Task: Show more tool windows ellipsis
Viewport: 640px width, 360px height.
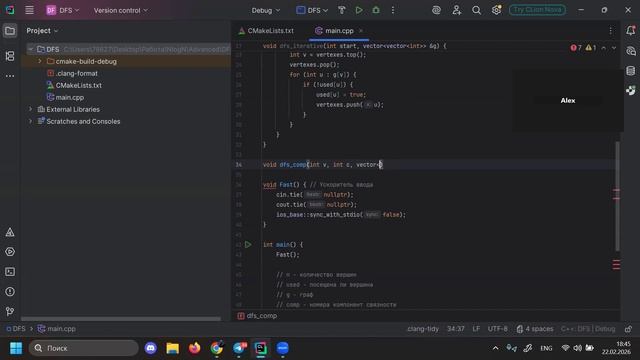Action: point(10,76)
